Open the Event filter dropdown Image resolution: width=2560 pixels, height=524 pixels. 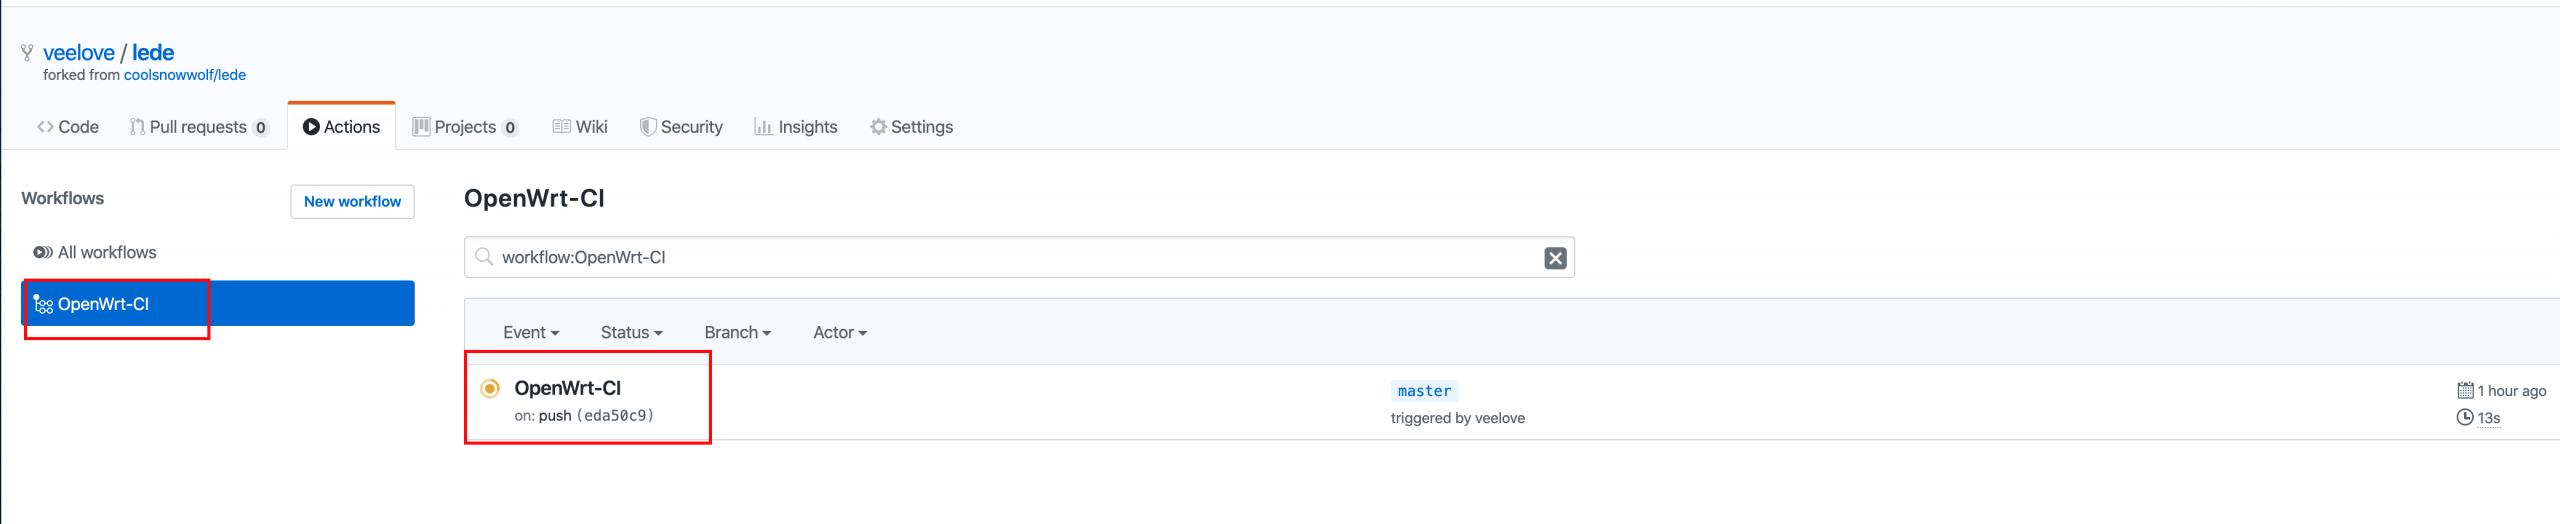[x=530, y=332]
